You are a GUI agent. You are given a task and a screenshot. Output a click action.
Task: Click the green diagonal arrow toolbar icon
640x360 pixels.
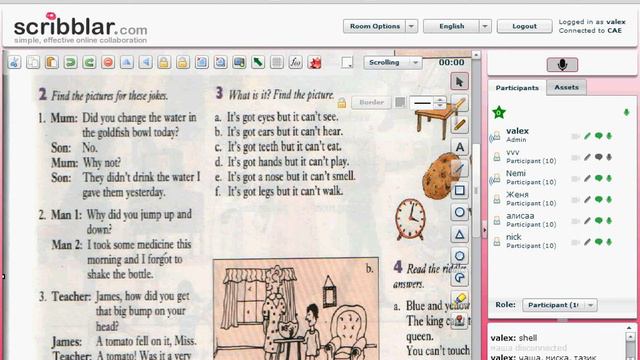258,62
